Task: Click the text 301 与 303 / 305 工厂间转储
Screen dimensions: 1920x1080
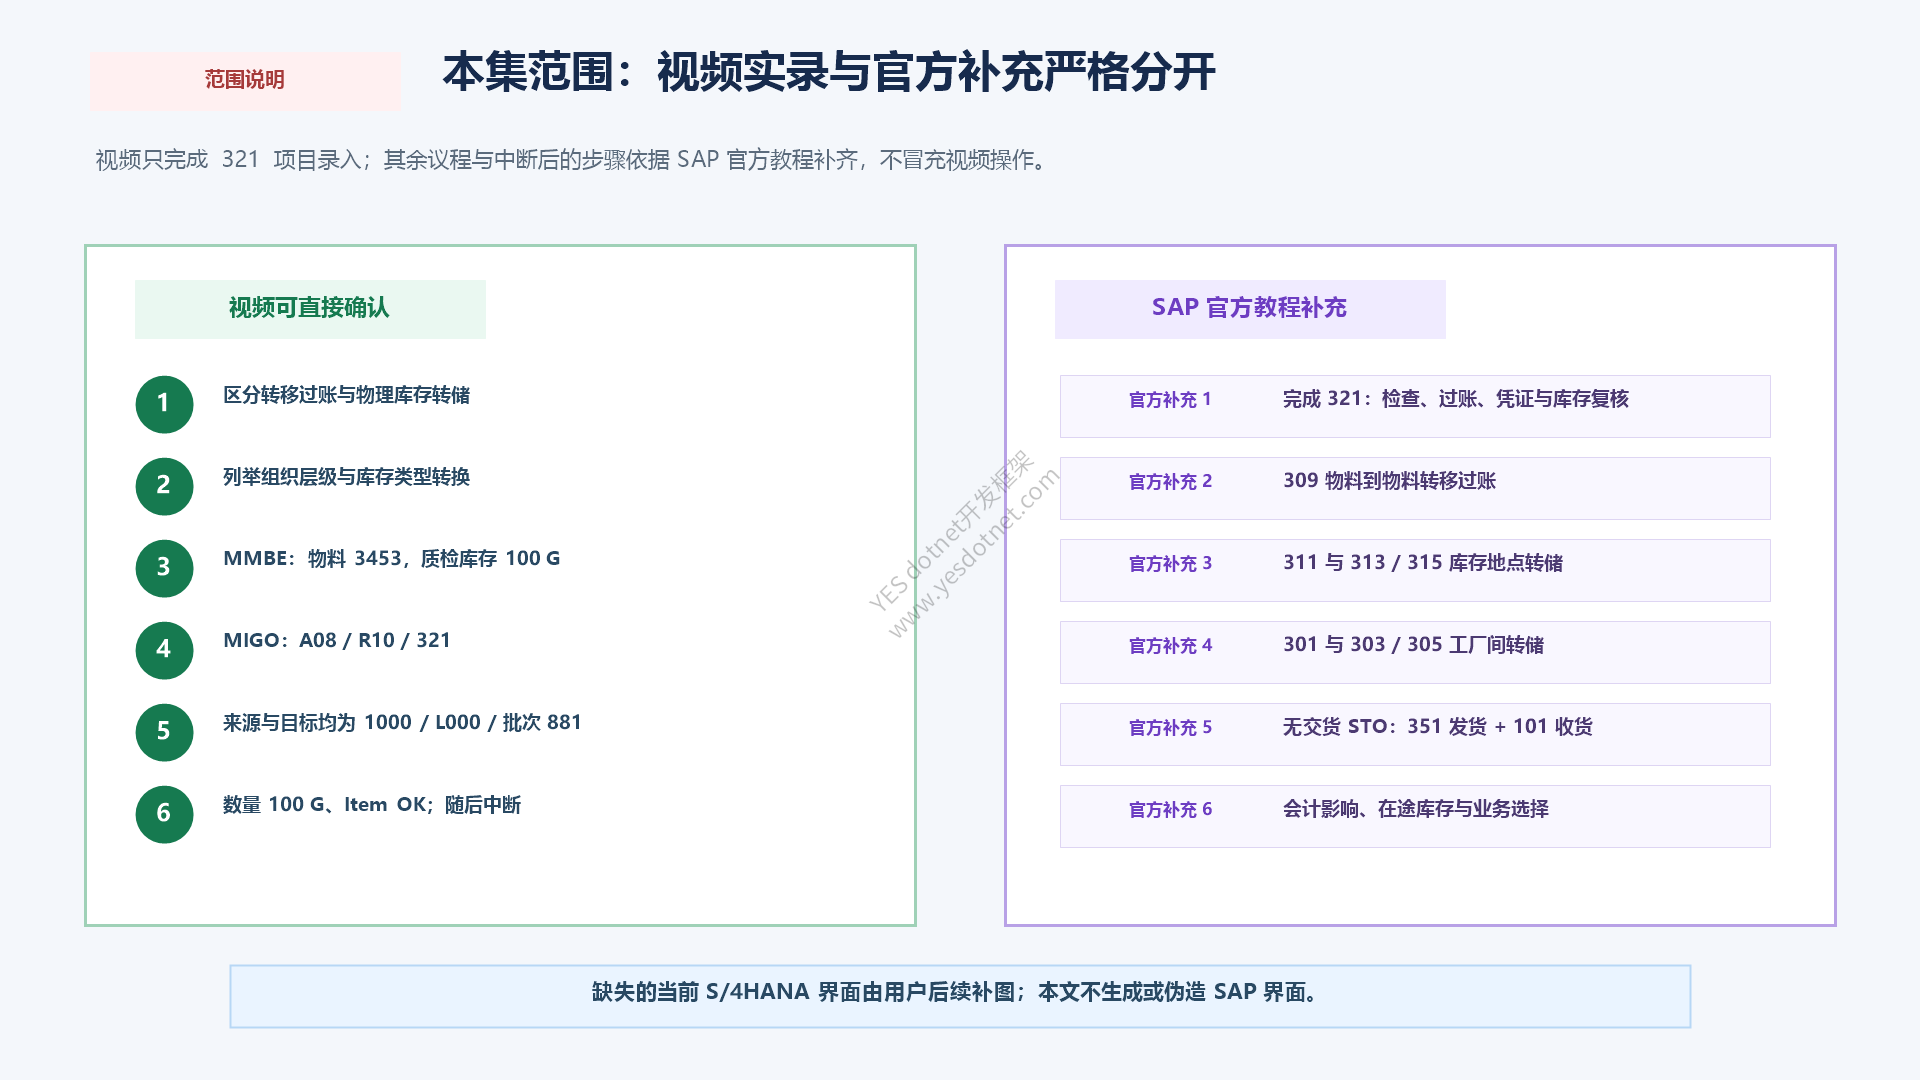Action: pos(1413,645)
